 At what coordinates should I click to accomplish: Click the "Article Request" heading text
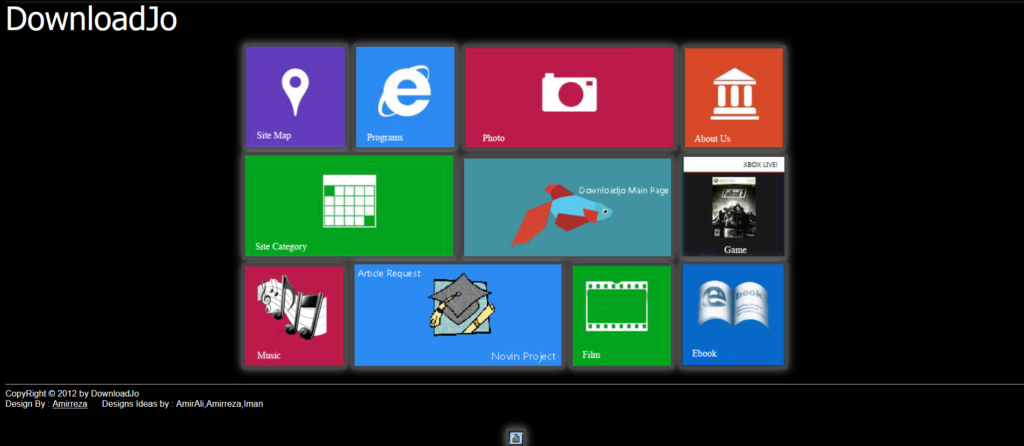tap(389, 273)
